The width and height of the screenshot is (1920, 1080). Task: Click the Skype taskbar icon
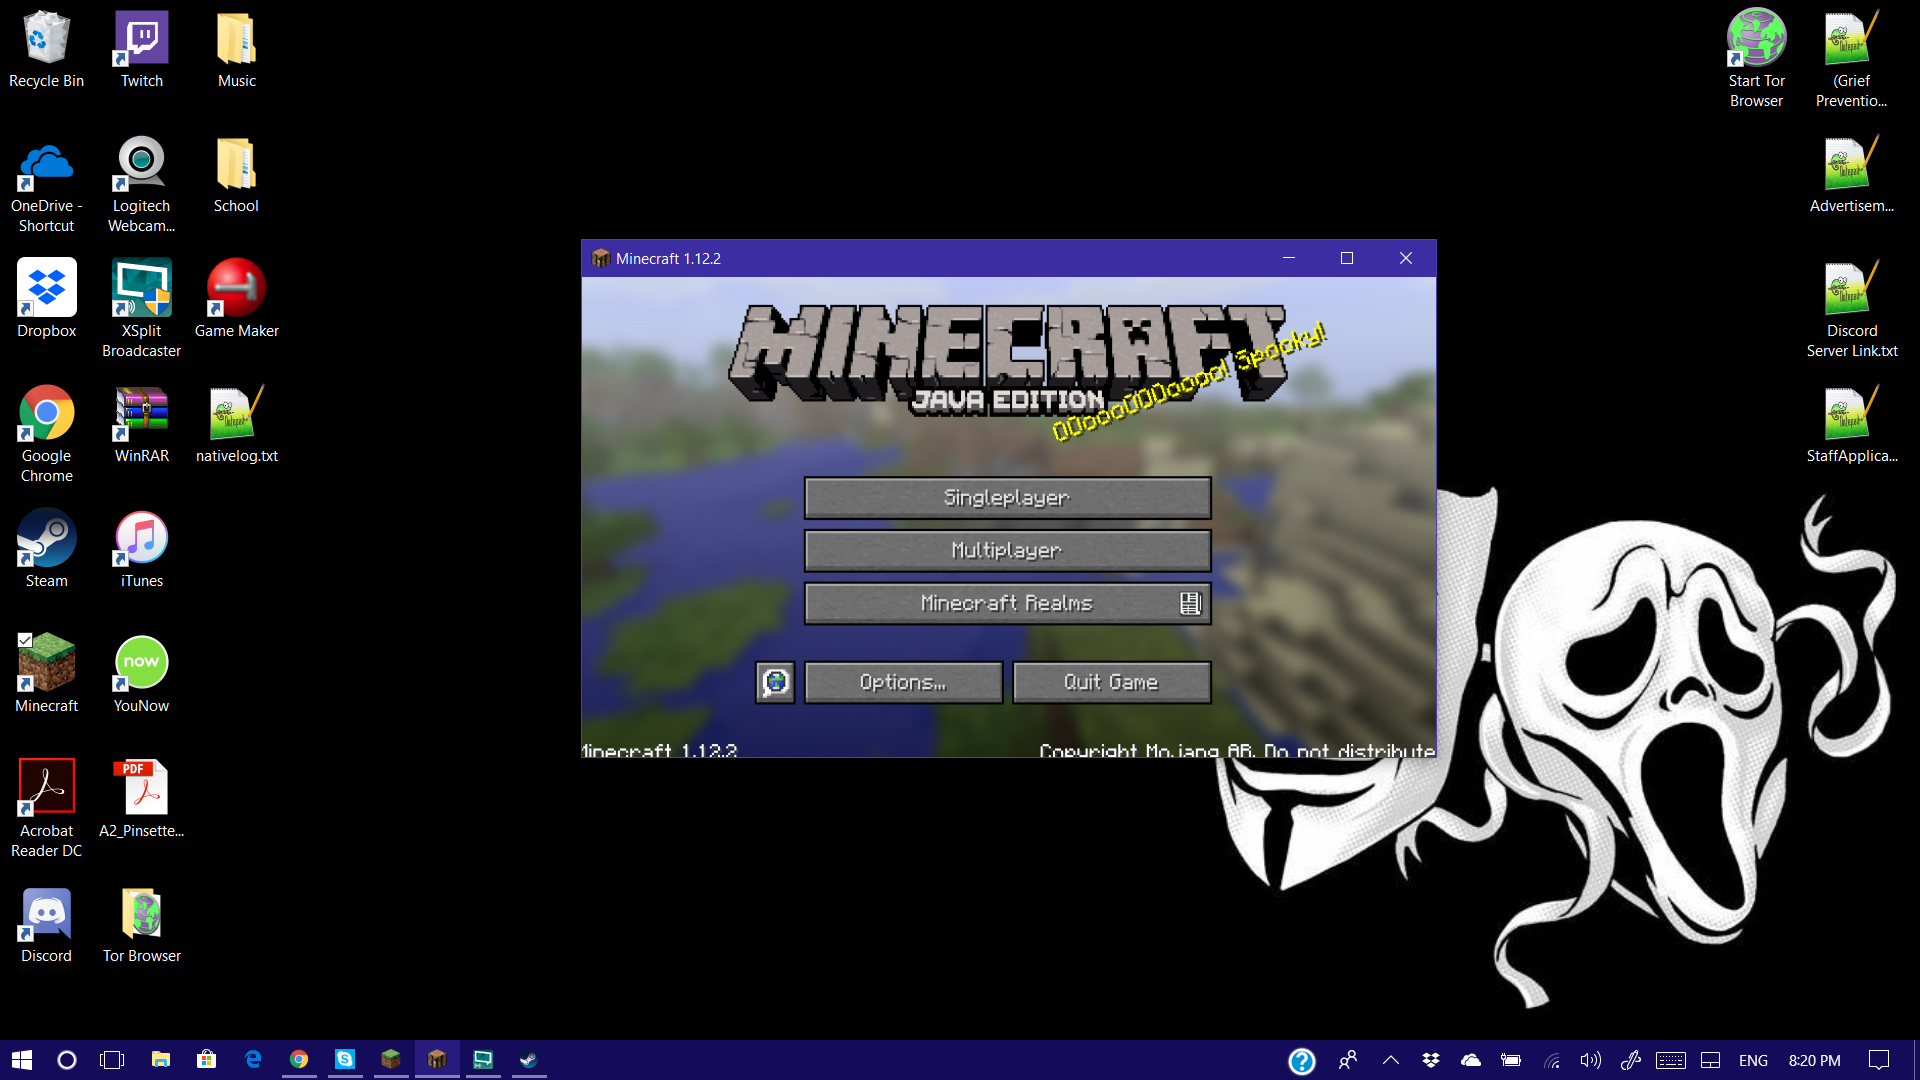345,1060
